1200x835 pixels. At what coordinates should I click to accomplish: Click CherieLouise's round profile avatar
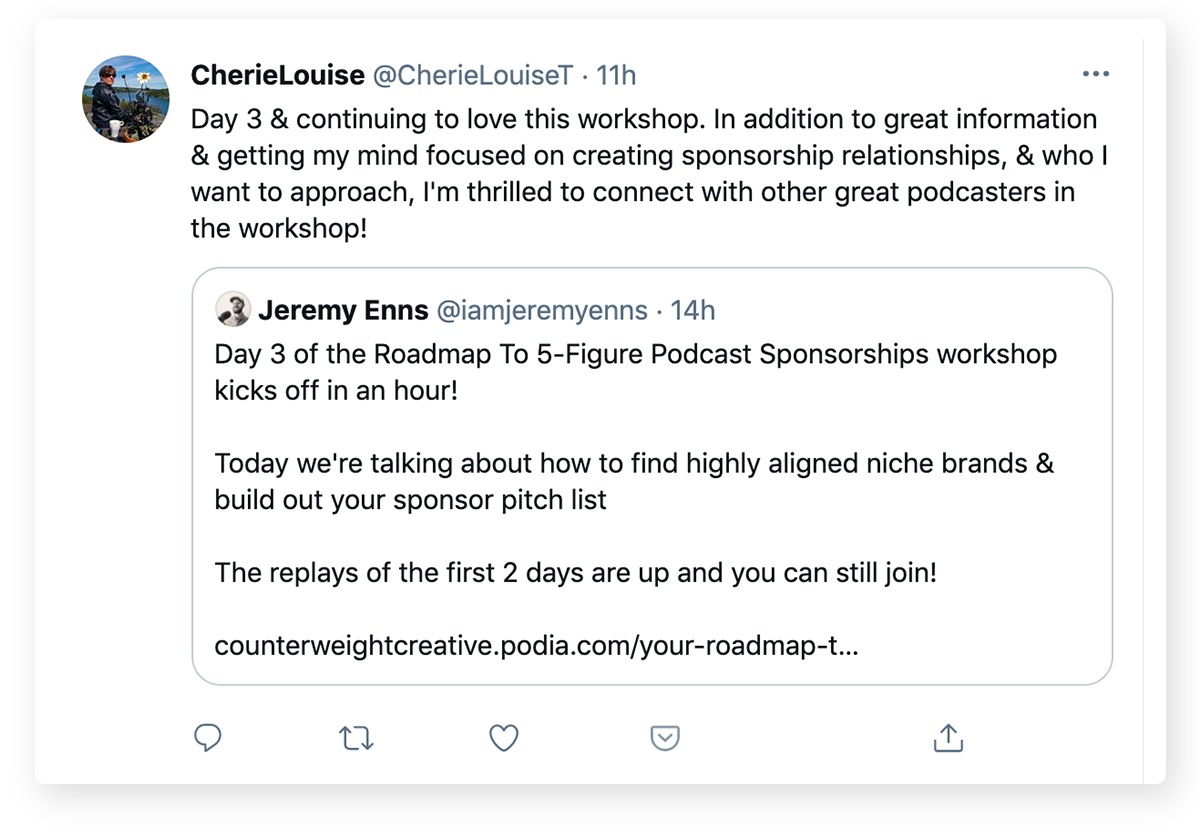point(125,99)
